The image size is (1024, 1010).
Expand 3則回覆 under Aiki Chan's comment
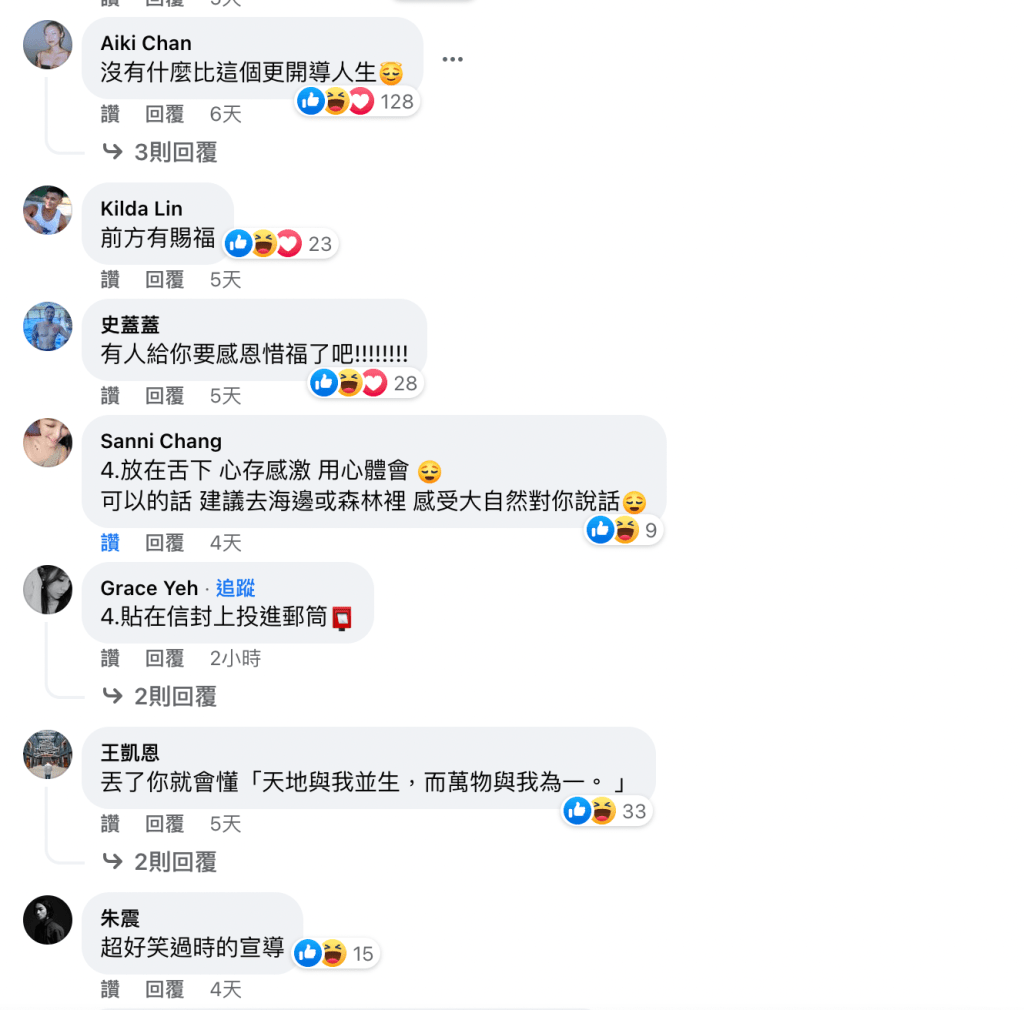coord(160,152)
